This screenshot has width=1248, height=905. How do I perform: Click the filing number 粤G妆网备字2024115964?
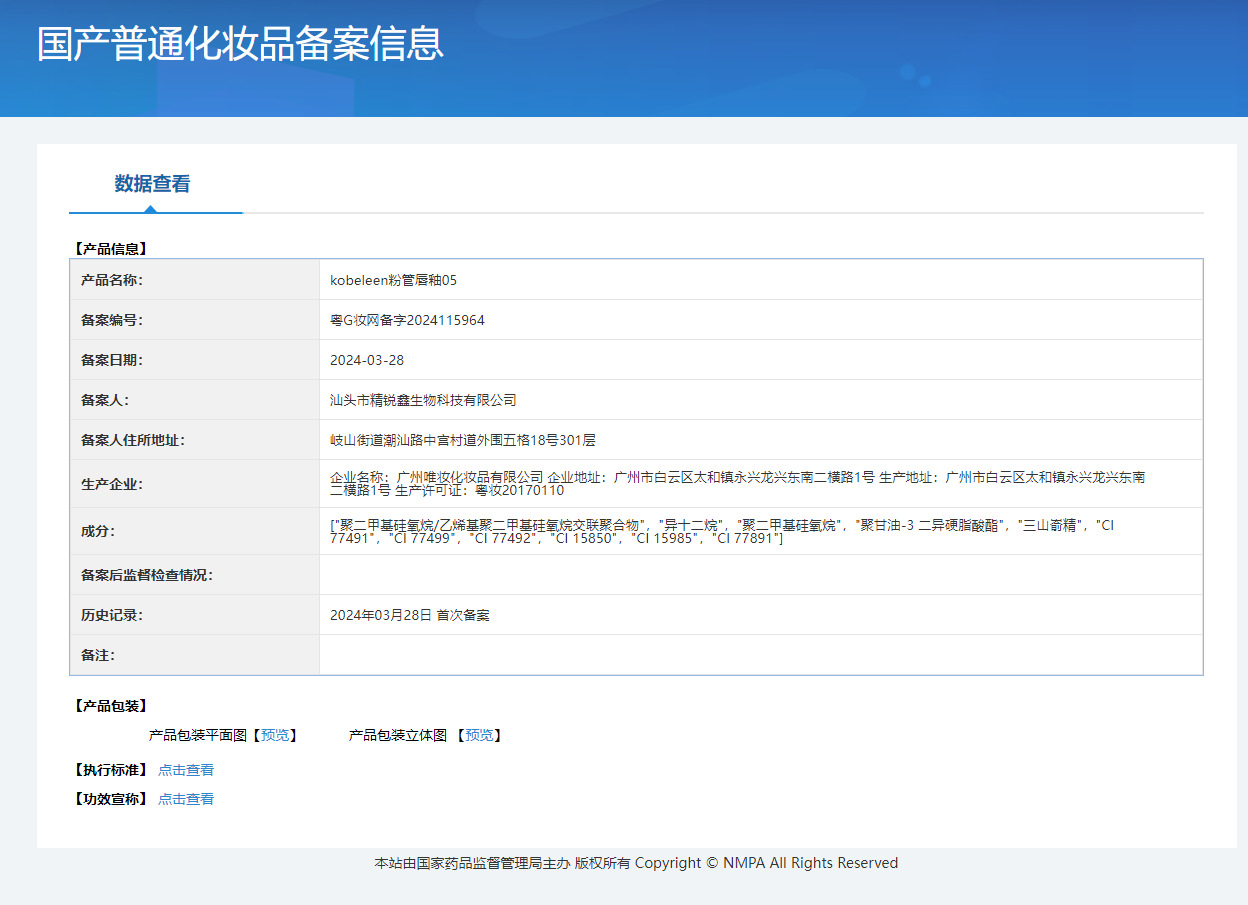[407, 320]
